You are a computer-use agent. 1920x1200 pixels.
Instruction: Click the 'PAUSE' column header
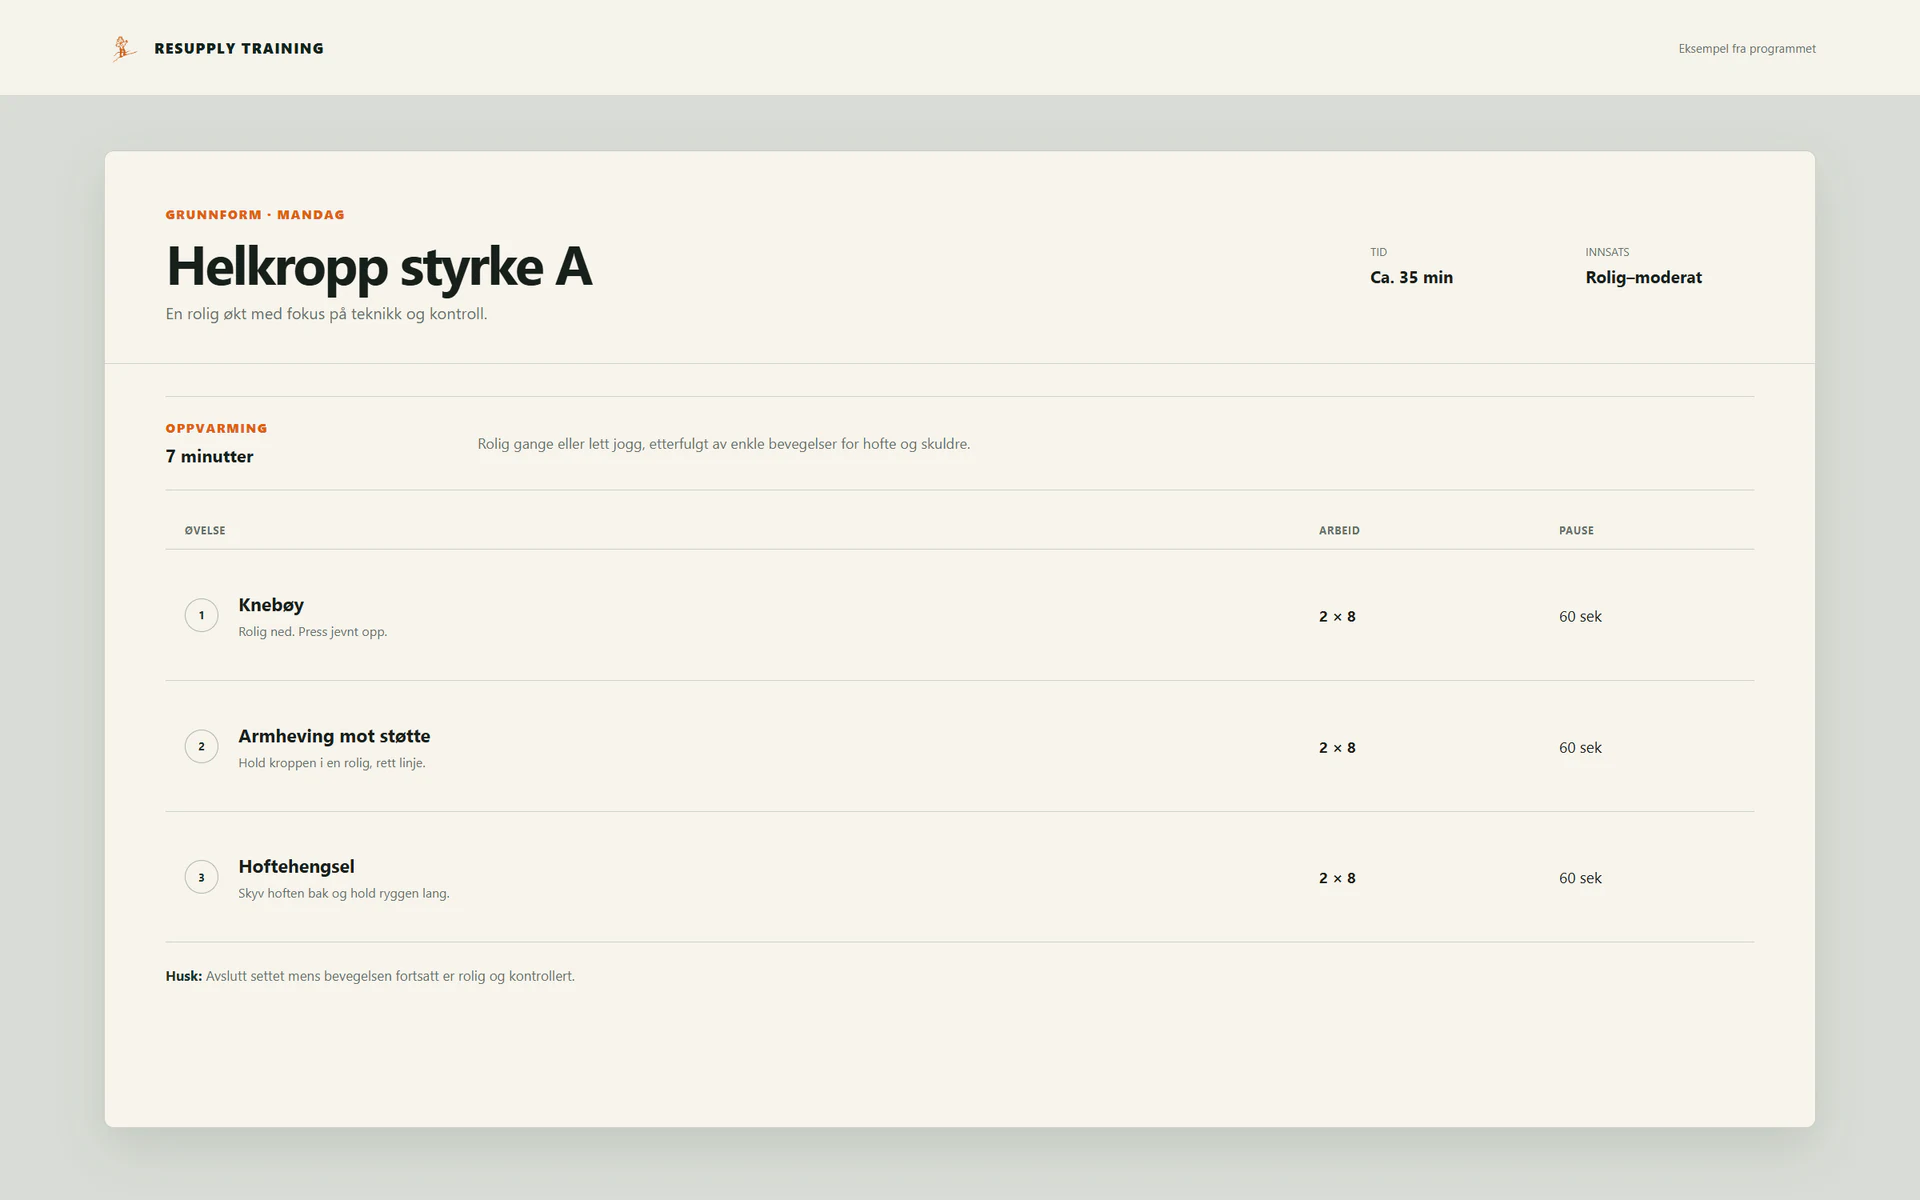coord(1576,531)
